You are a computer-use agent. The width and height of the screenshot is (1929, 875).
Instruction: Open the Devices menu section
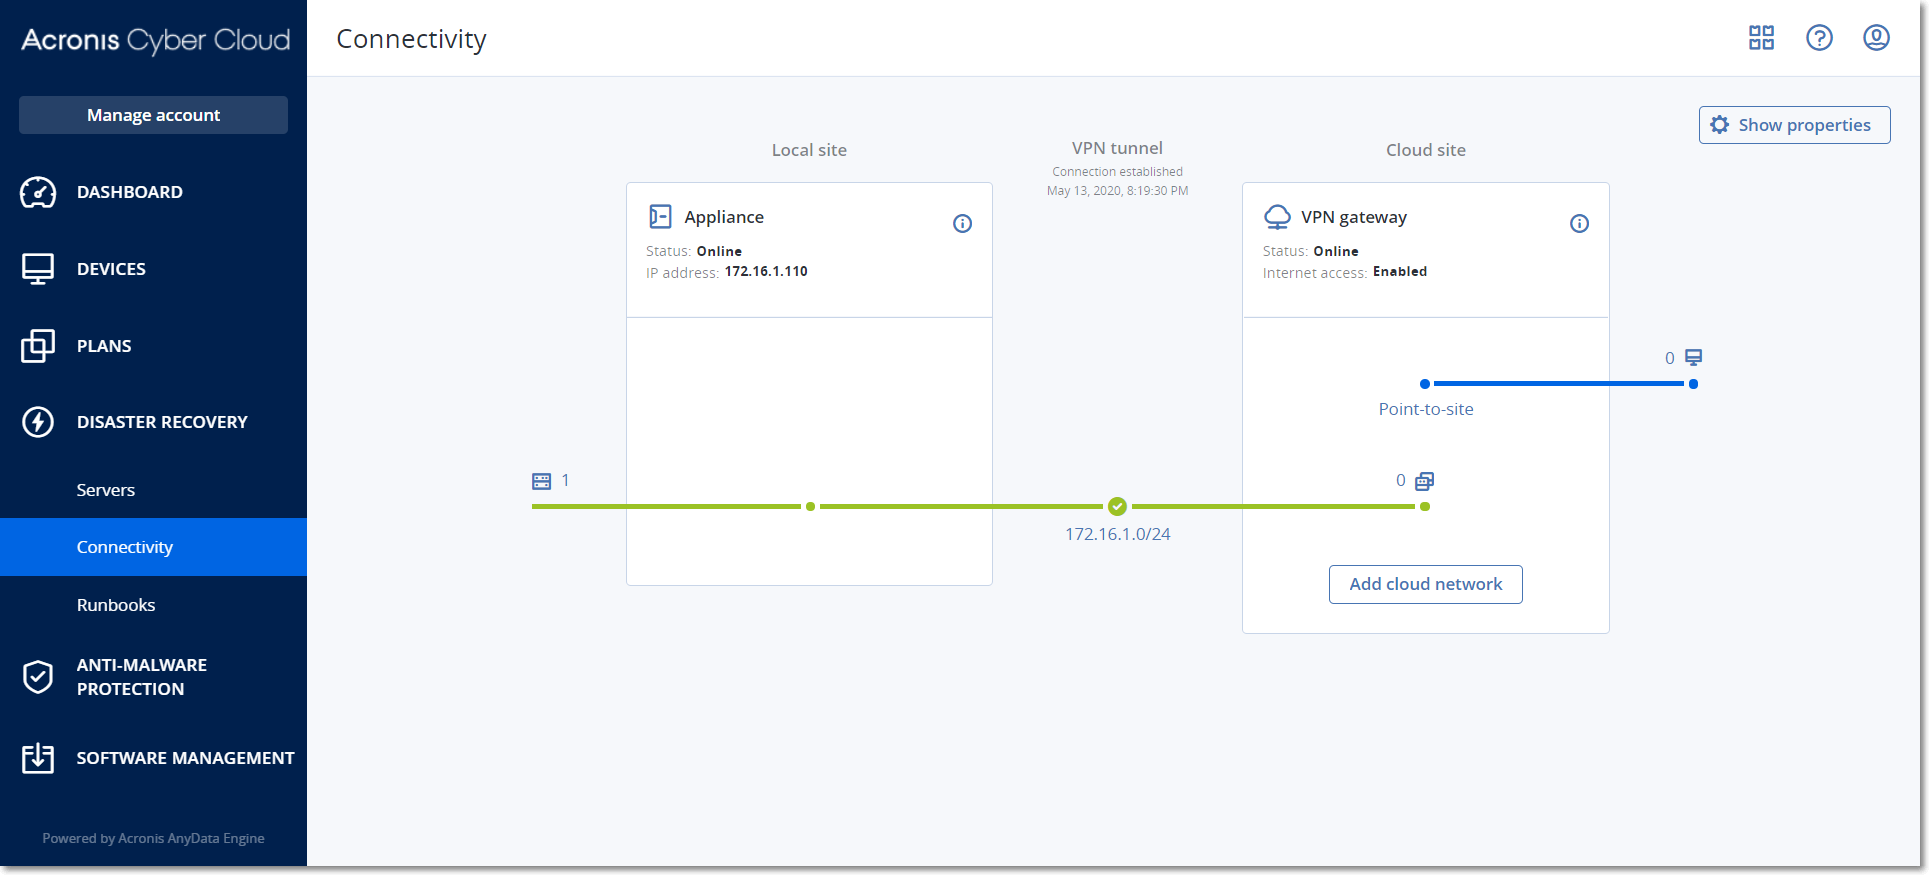click(111, 269)
